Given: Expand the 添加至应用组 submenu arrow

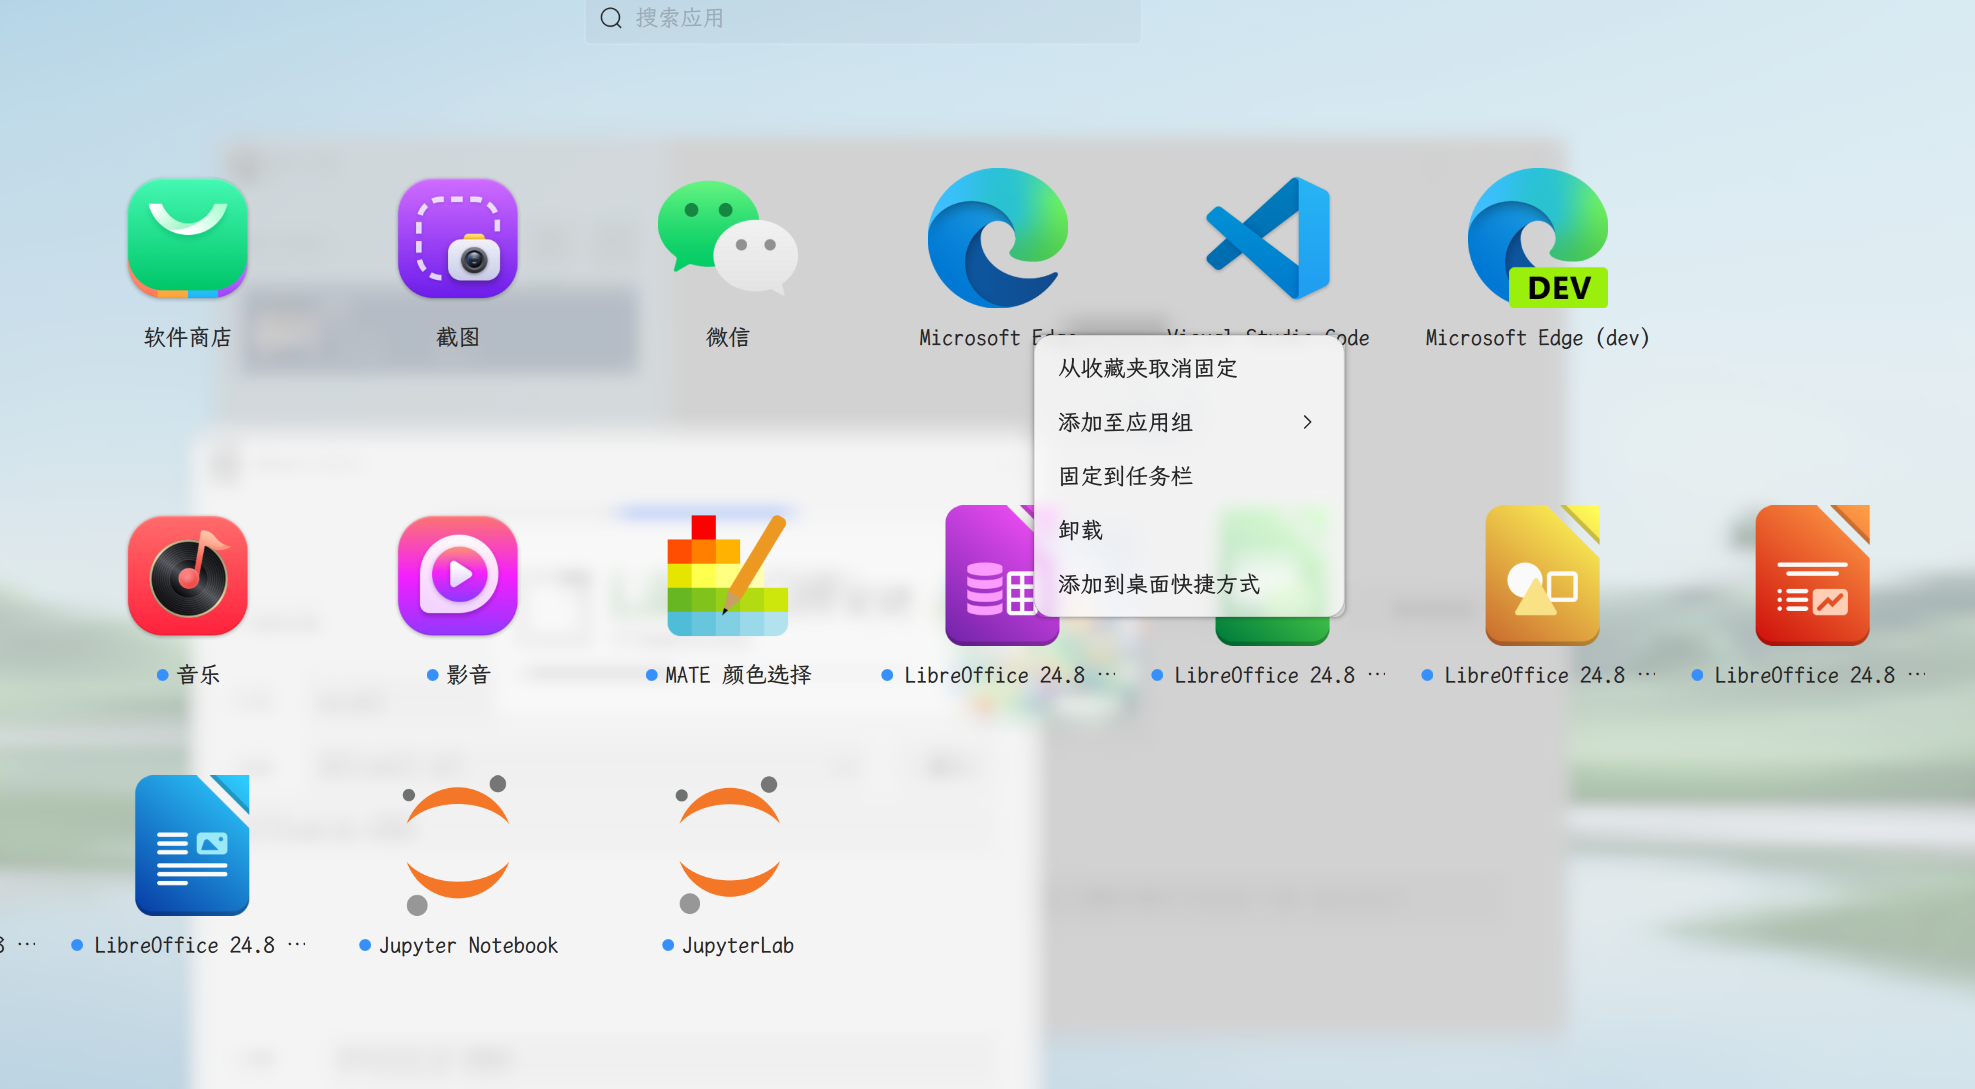Looking at the screenshot, I should [1307, 422].
